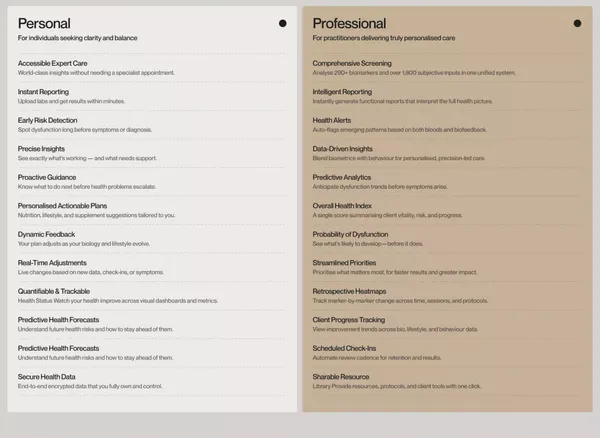The width and height of the screenshot is (600, 438).
Task: Click the Quantifiable & Trackable feature
Action: point(54,291)
